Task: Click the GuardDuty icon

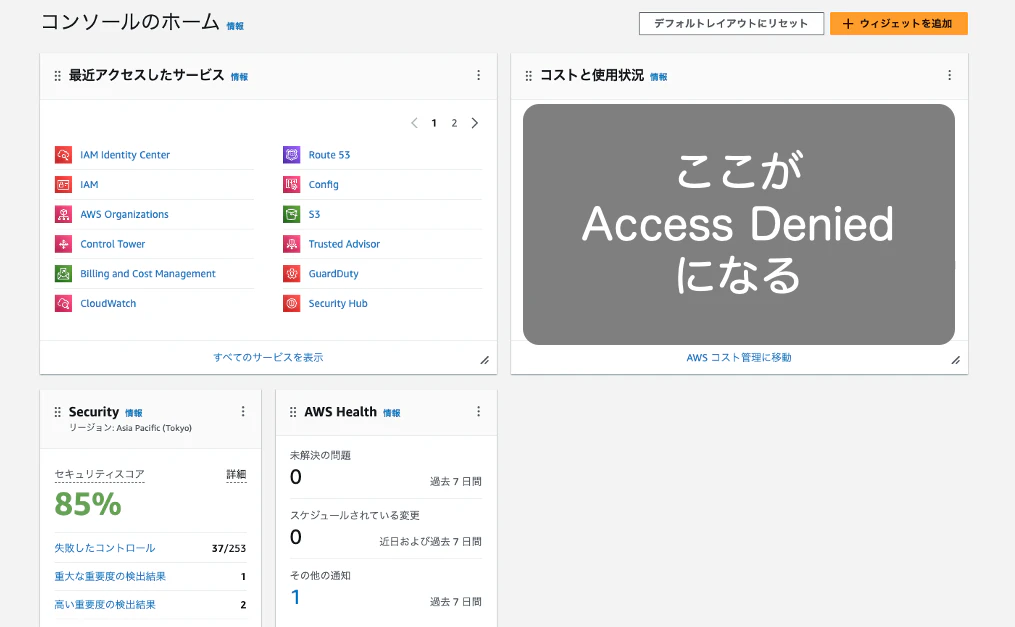Action: pyautogui.click(x=292, y=274)
